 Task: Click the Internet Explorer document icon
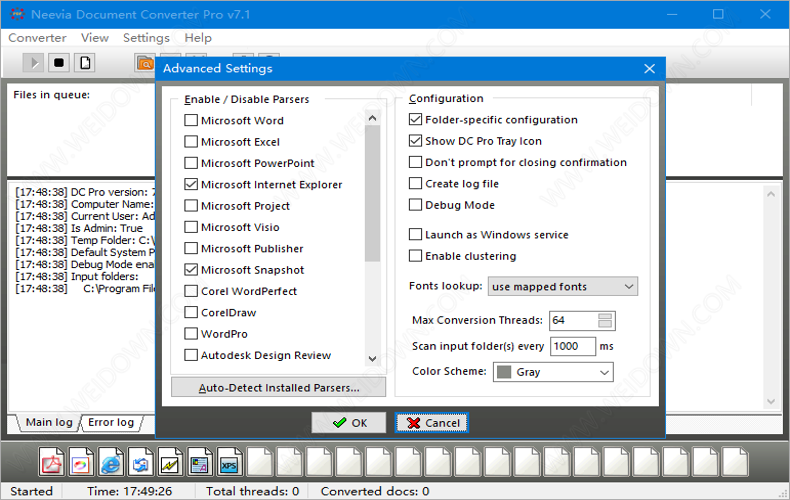click(110, 462)
